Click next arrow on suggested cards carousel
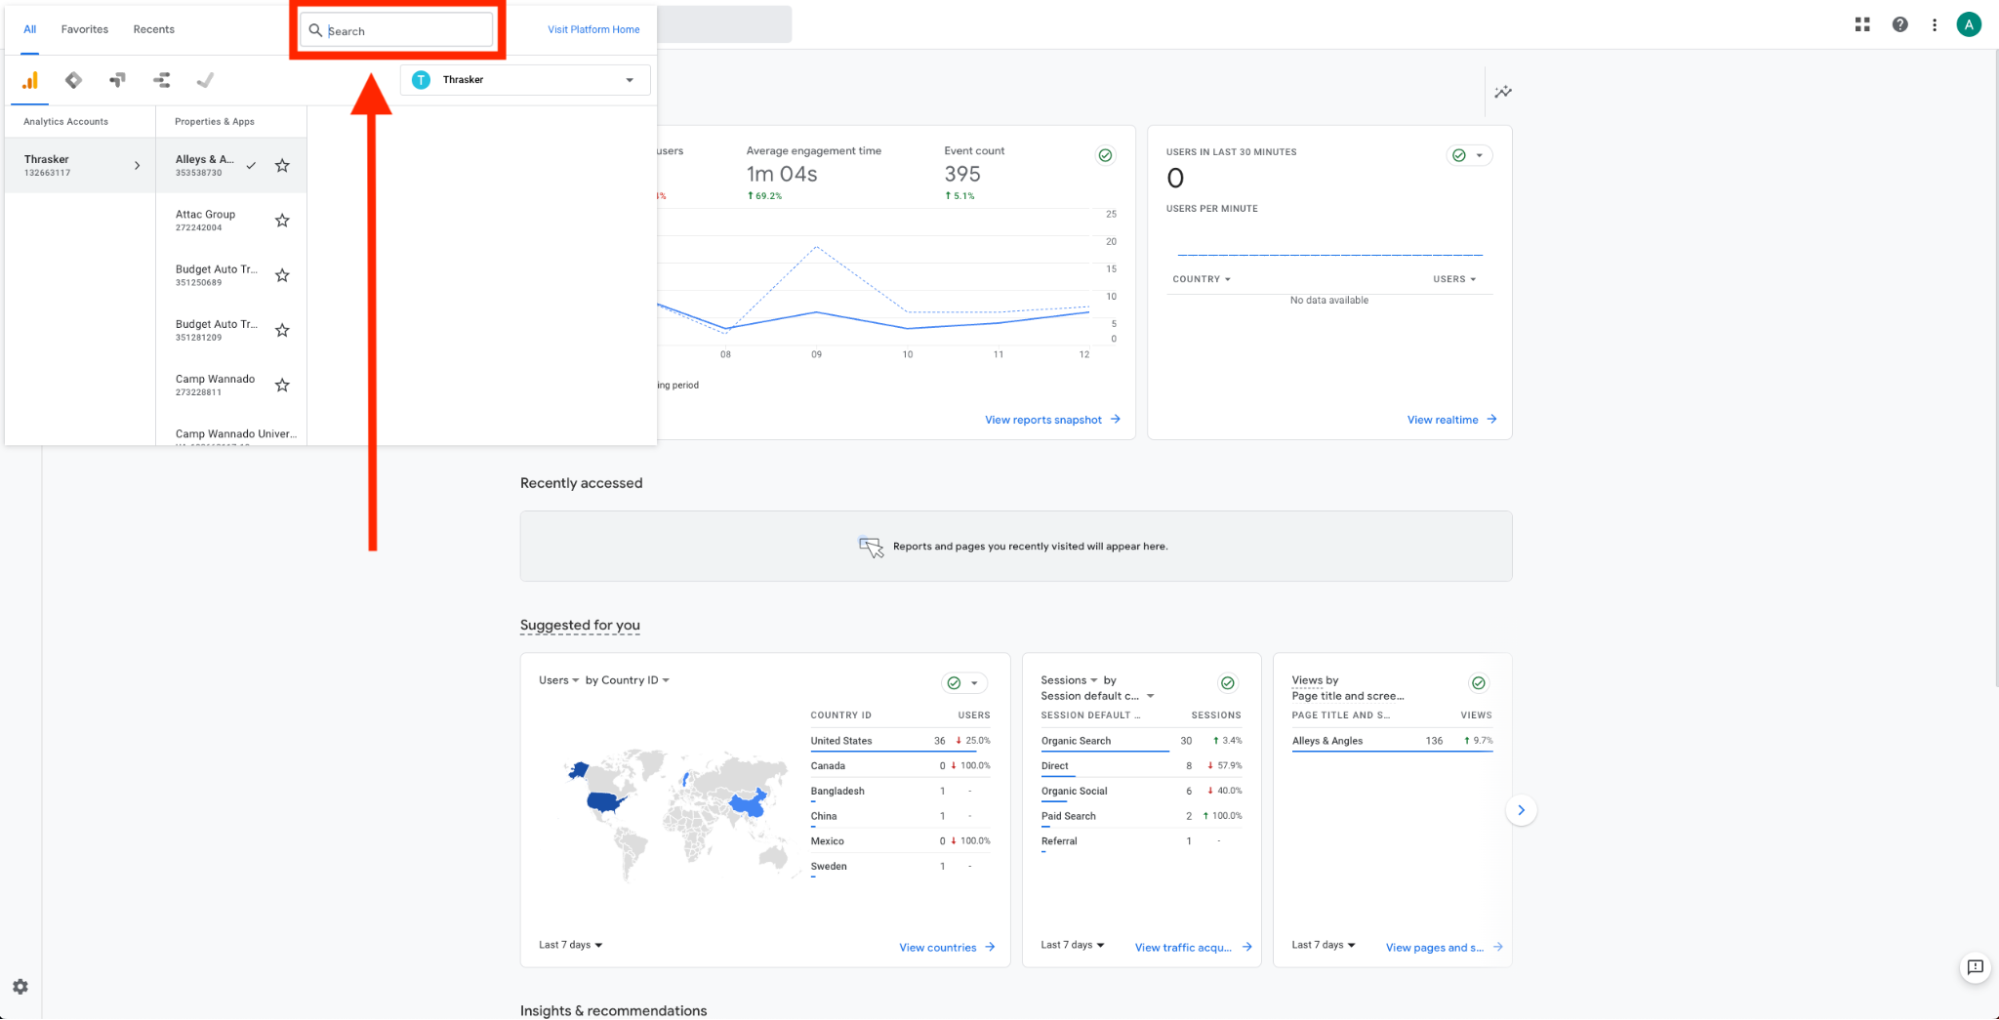1999x1020 pixels. (x=1520, y=810)
